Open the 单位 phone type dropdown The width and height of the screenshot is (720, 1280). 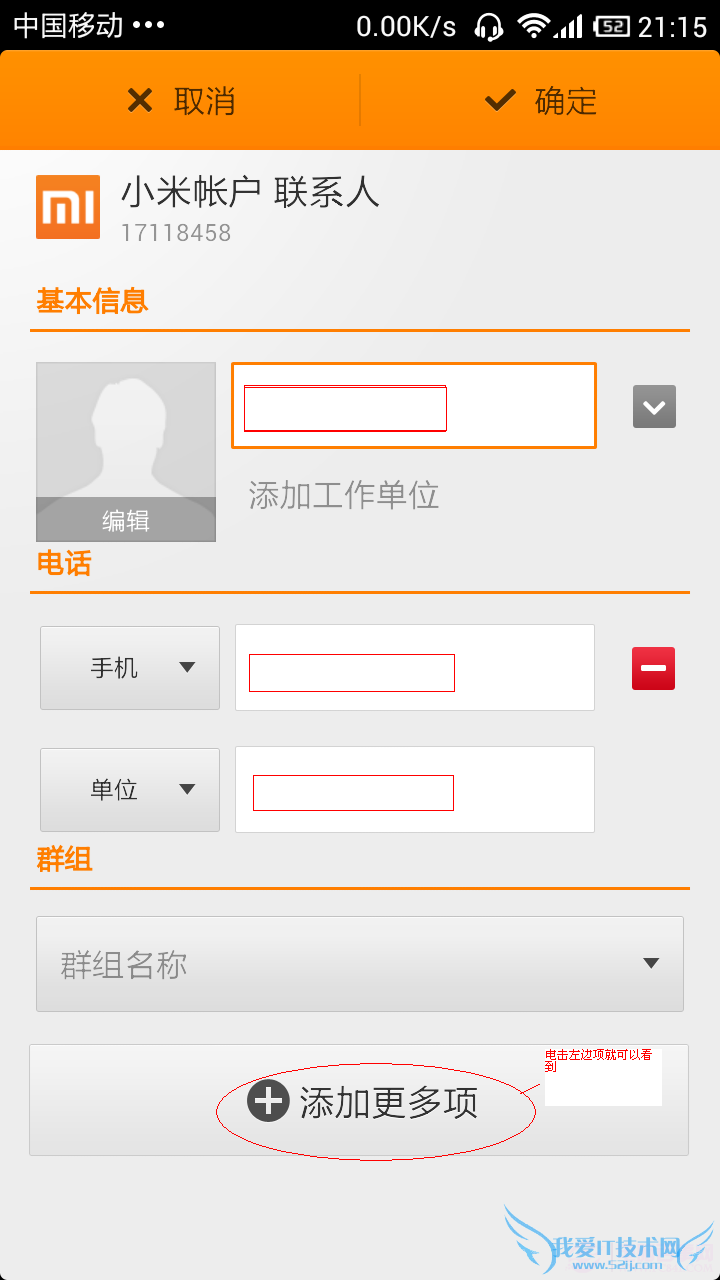(x=130, y=790)
